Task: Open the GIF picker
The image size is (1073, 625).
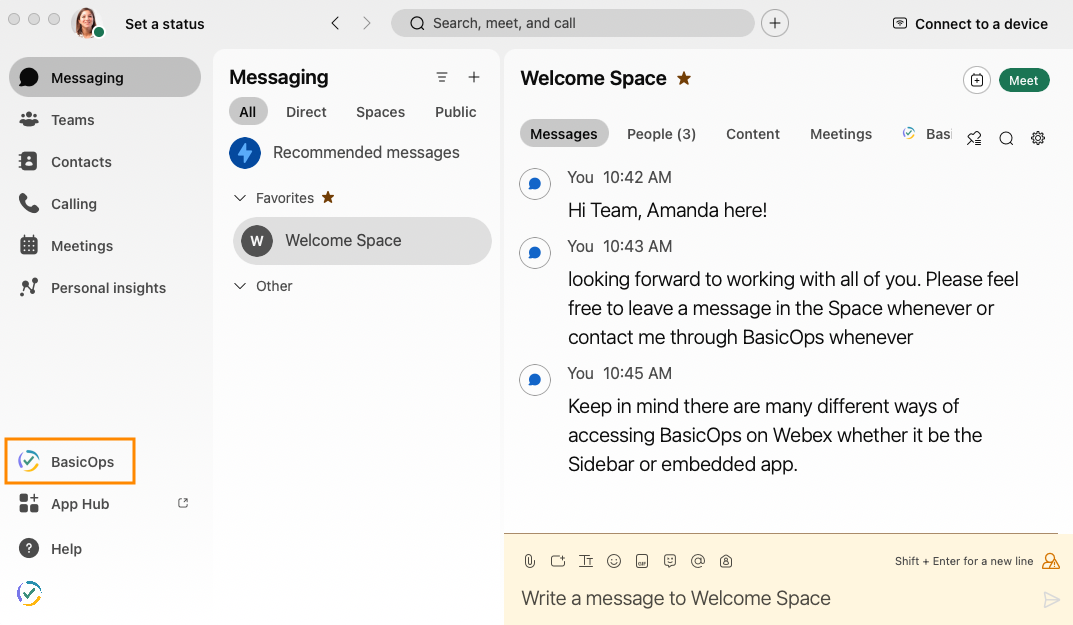Action: tap(641, 561)
